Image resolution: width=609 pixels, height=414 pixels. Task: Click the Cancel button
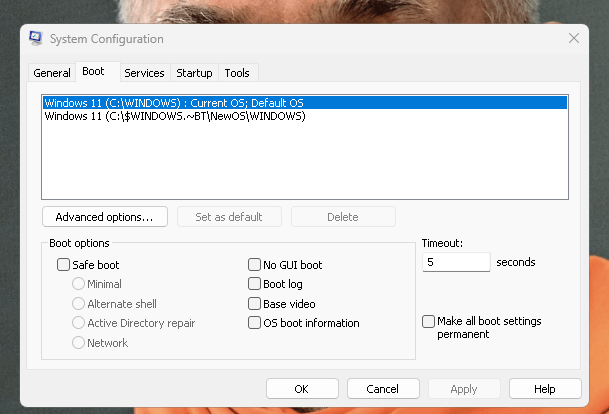[x=383, y=389]
